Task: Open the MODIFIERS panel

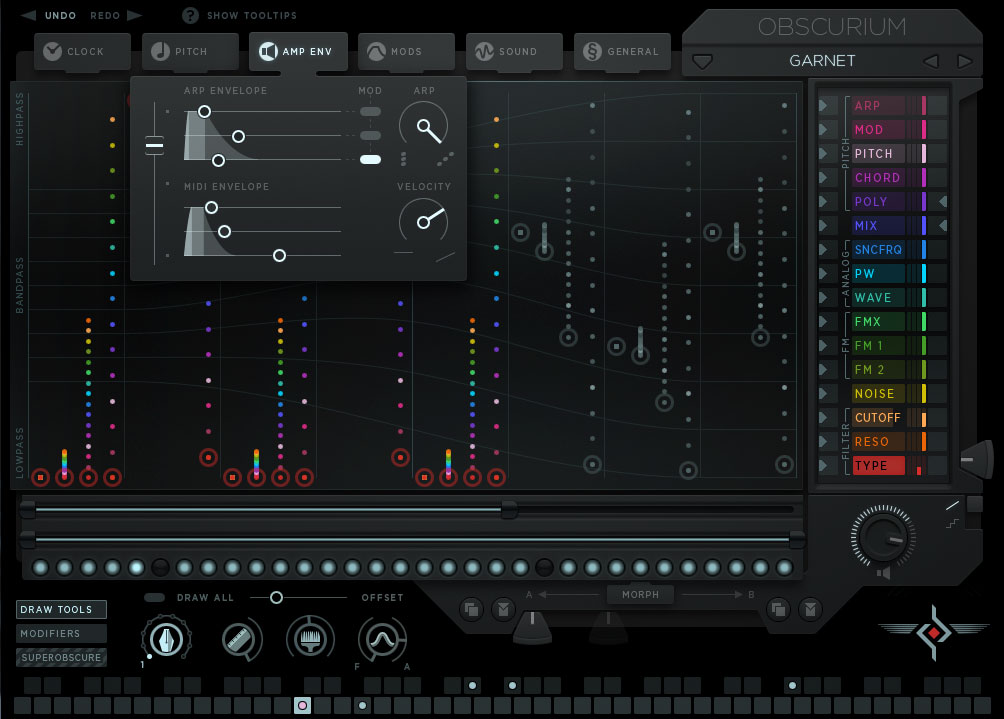Action: (60, 633)
